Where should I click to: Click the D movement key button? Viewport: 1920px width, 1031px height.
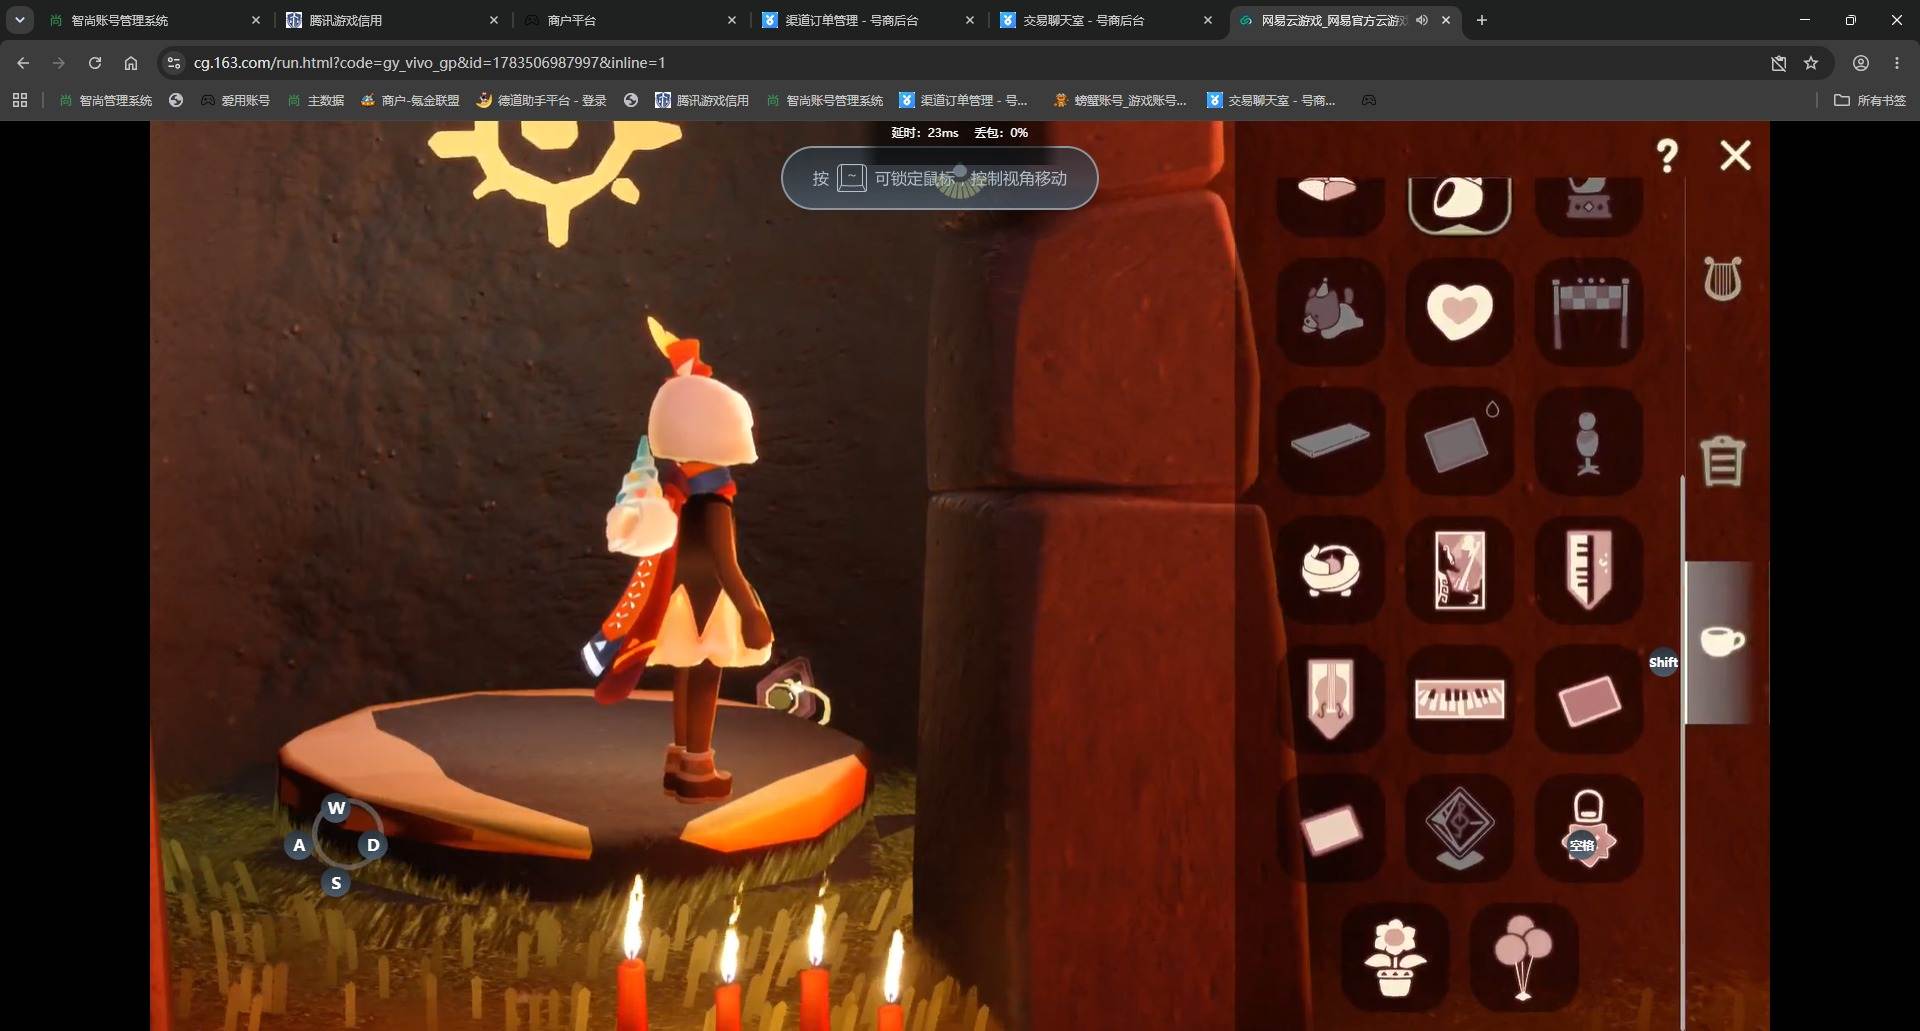click(x=373, y=845)
